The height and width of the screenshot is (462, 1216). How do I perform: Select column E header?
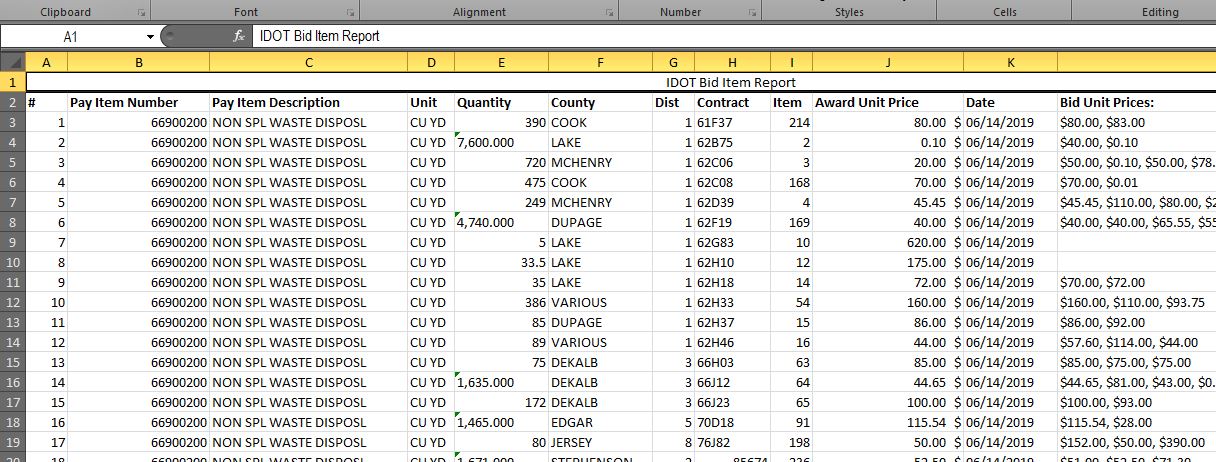coord(501,62)
